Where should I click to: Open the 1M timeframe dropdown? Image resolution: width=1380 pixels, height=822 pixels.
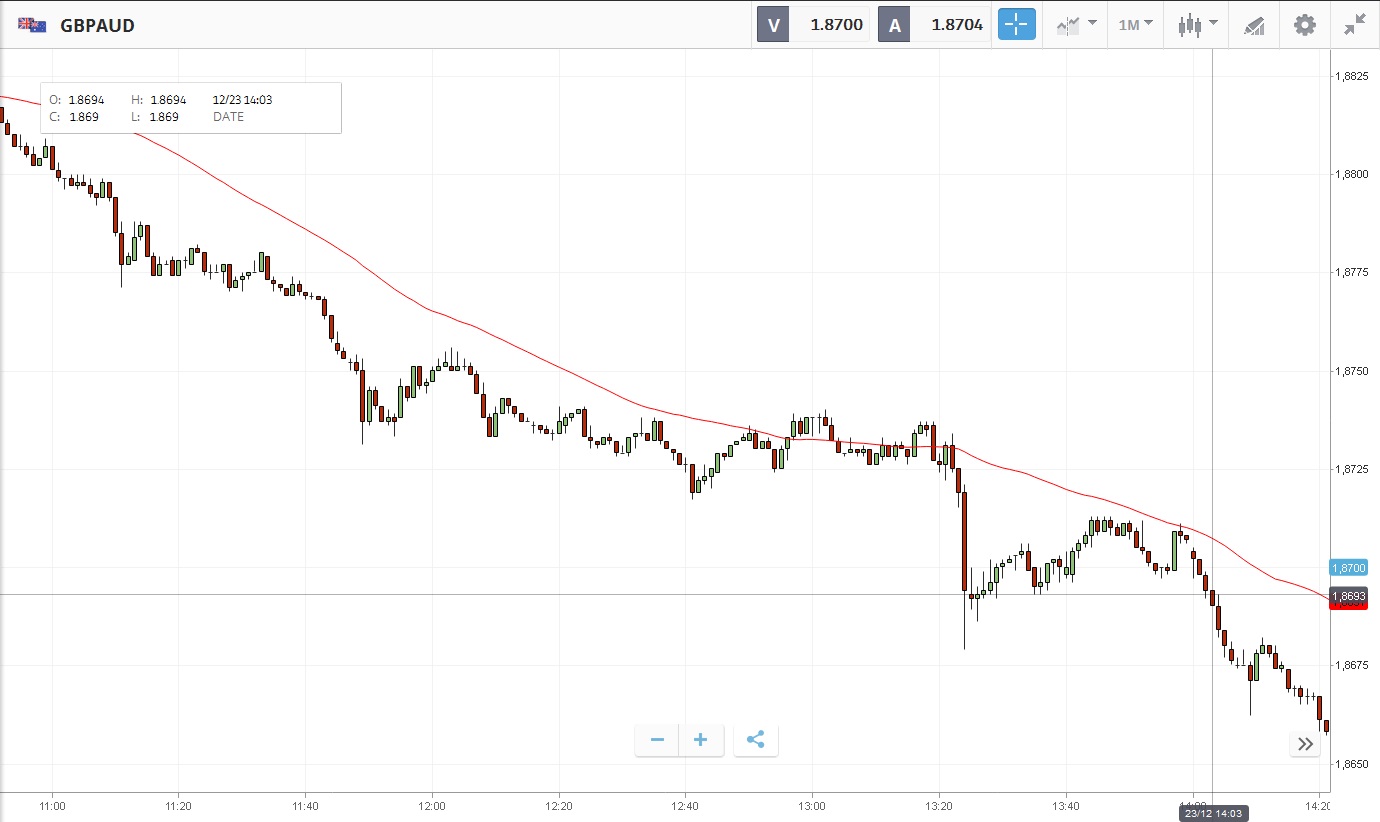[1135, 25]
